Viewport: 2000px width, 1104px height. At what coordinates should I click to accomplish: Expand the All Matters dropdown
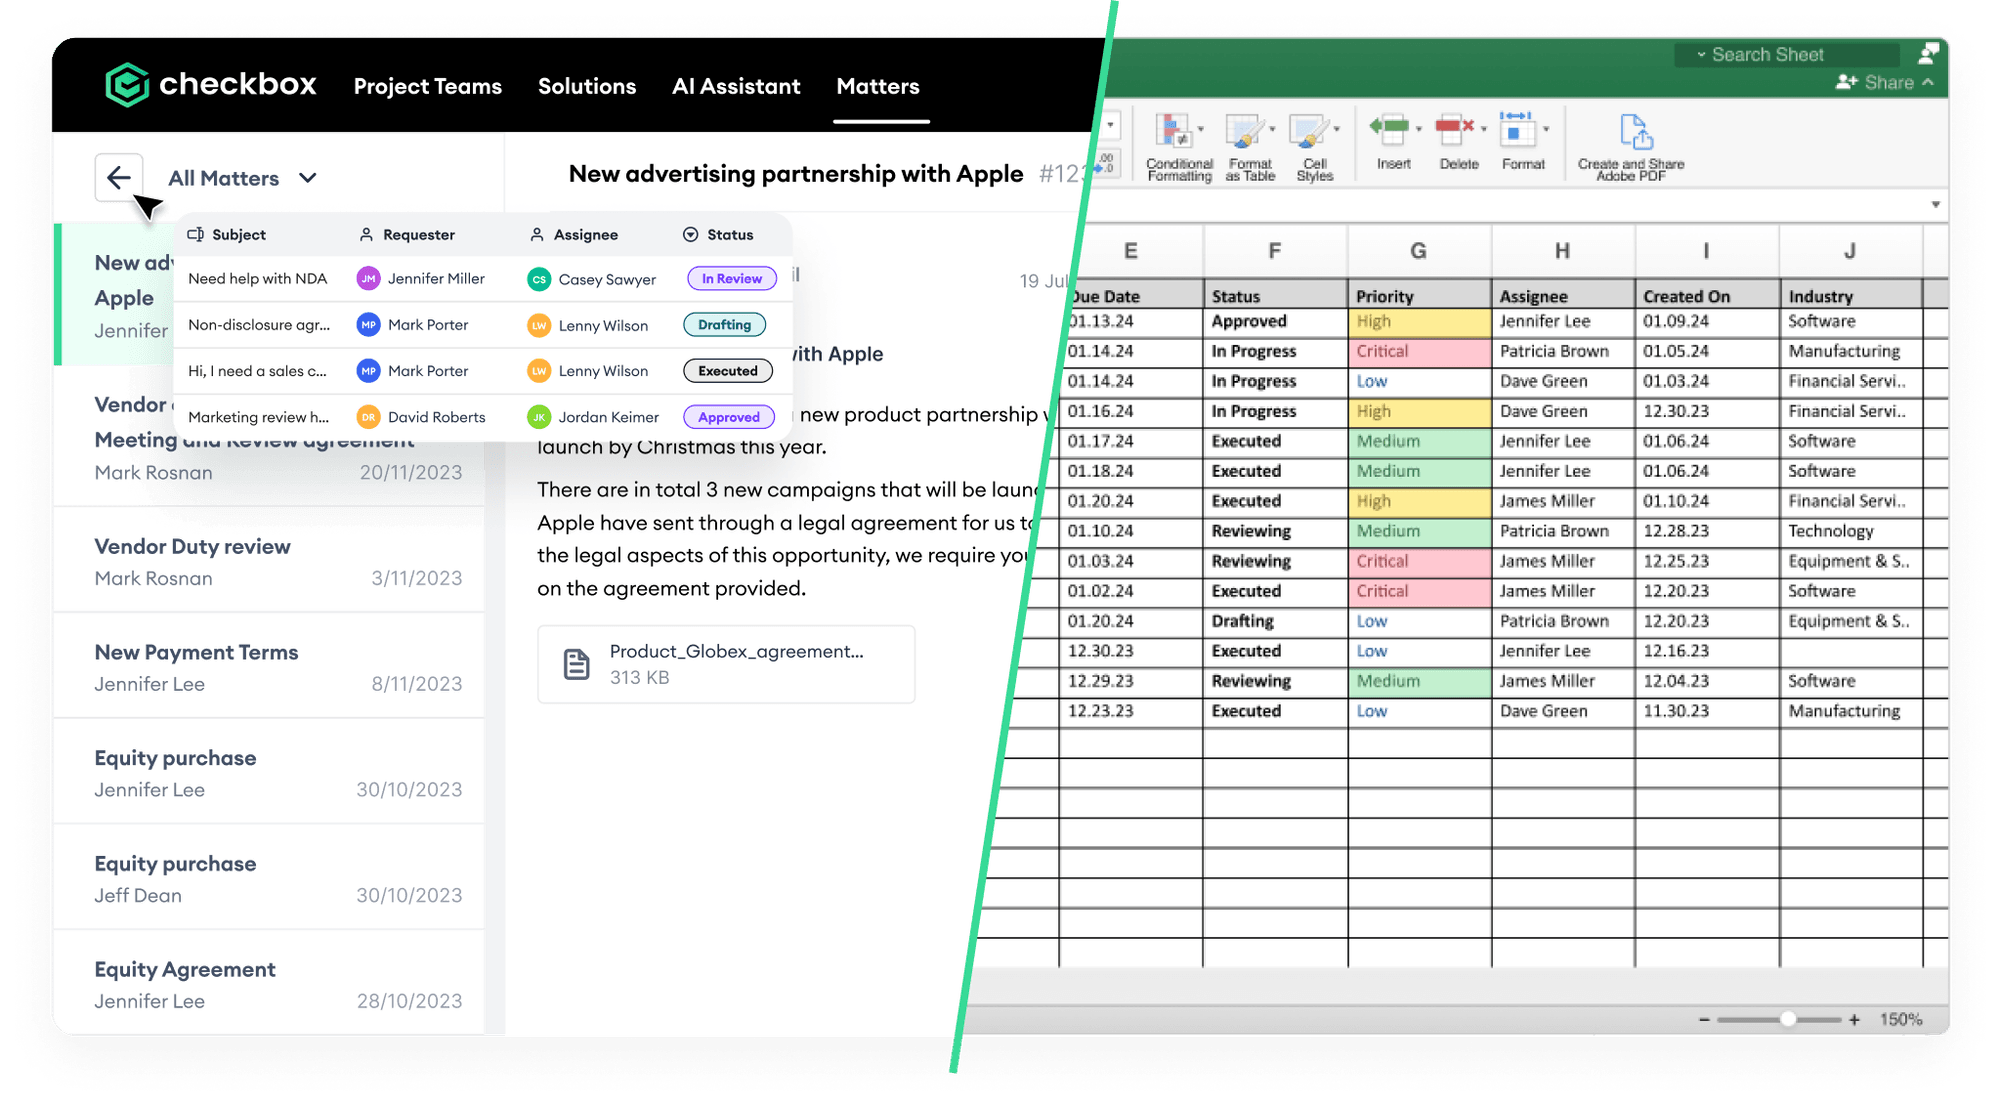(308, 178)
